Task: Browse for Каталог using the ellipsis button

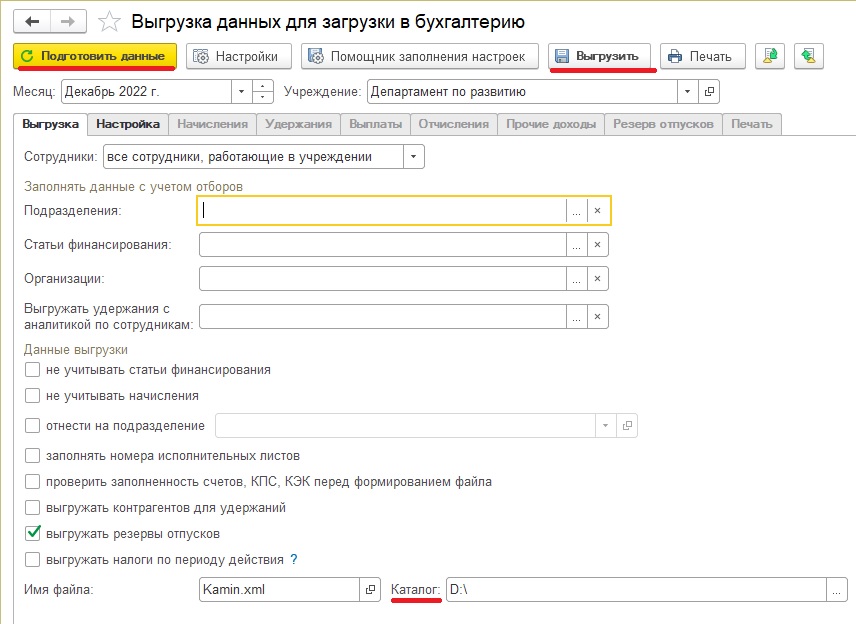Action: point(837,589)
